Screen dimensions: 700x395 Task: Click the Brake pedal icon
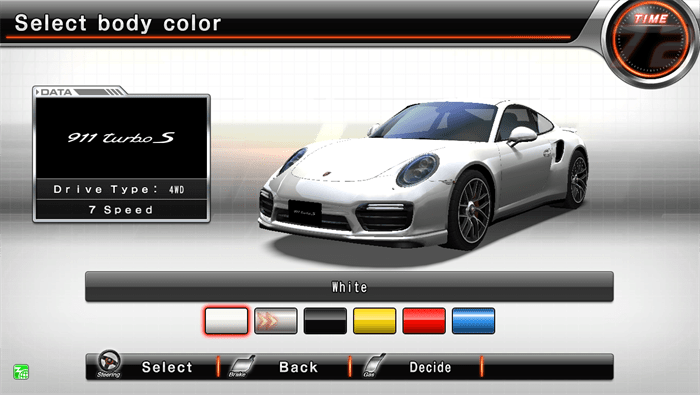click(x=241, y=366)
